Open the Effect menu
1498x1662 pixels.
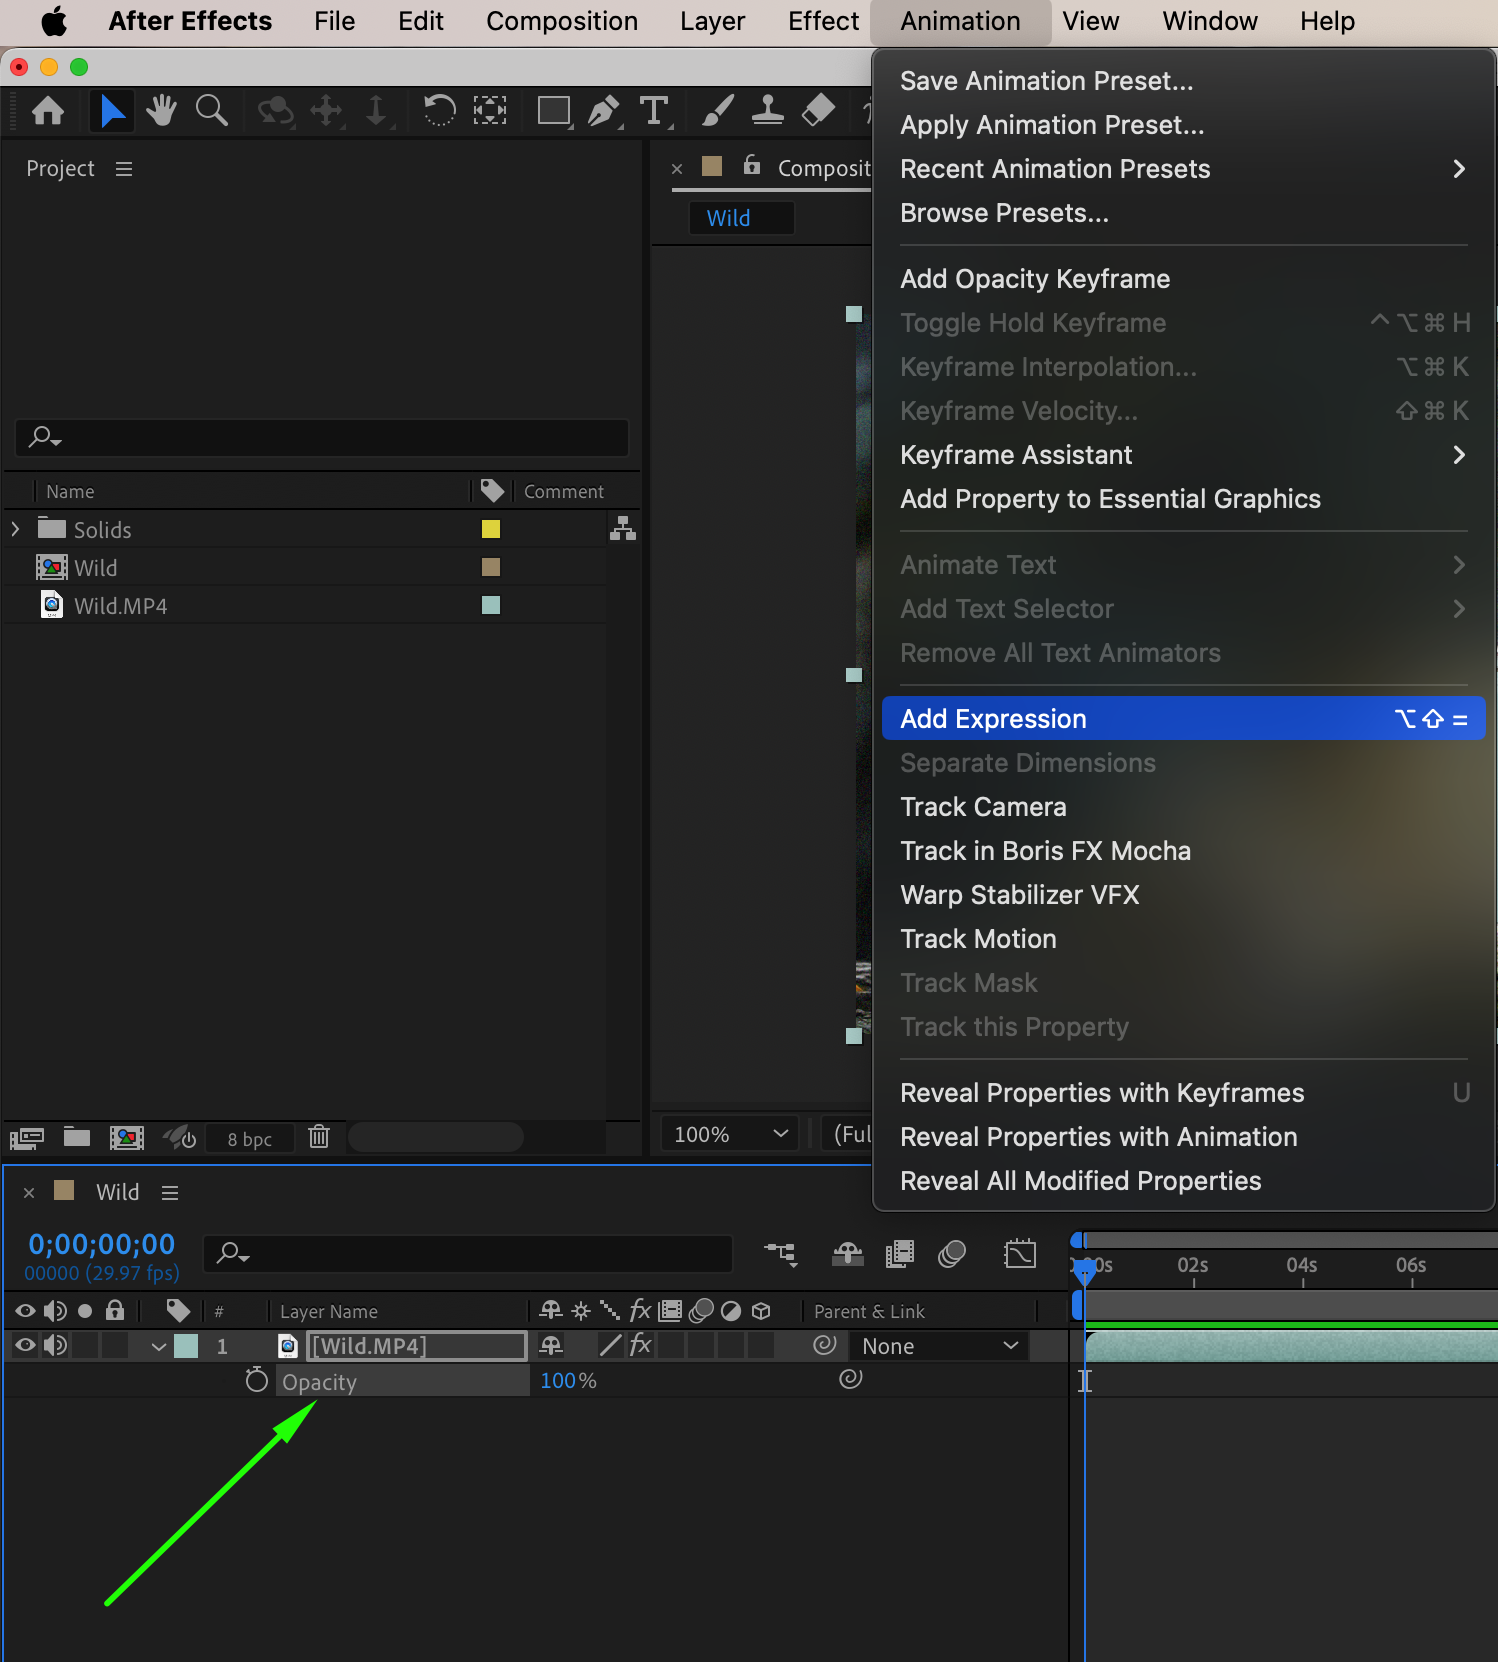pyautogui.click(x=822, y=21)
